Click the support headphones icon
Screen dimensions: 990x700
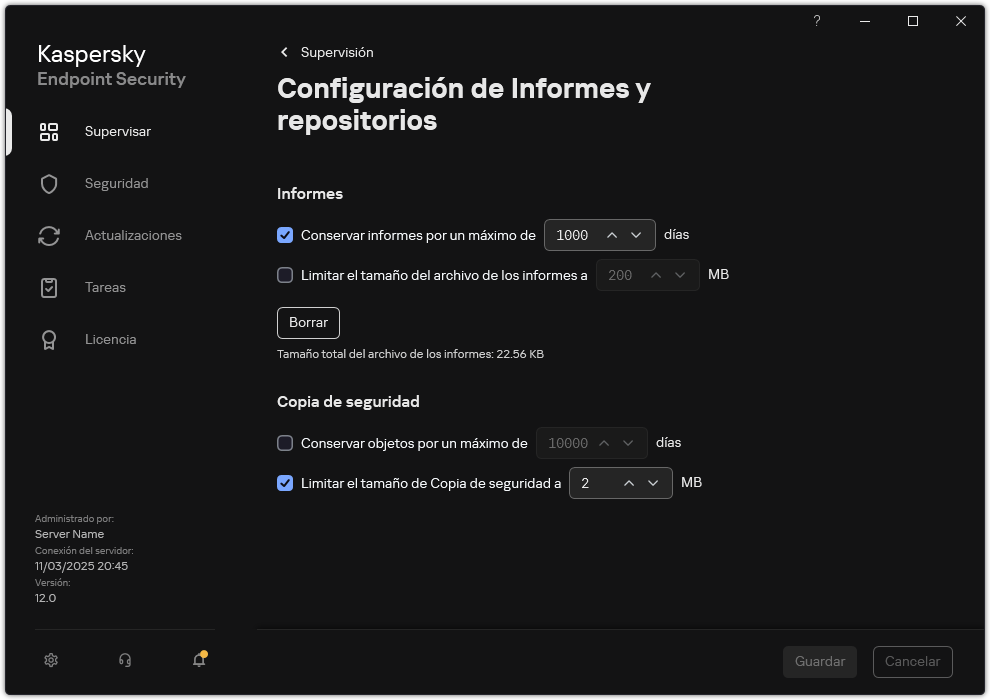[x=123, y=660]
